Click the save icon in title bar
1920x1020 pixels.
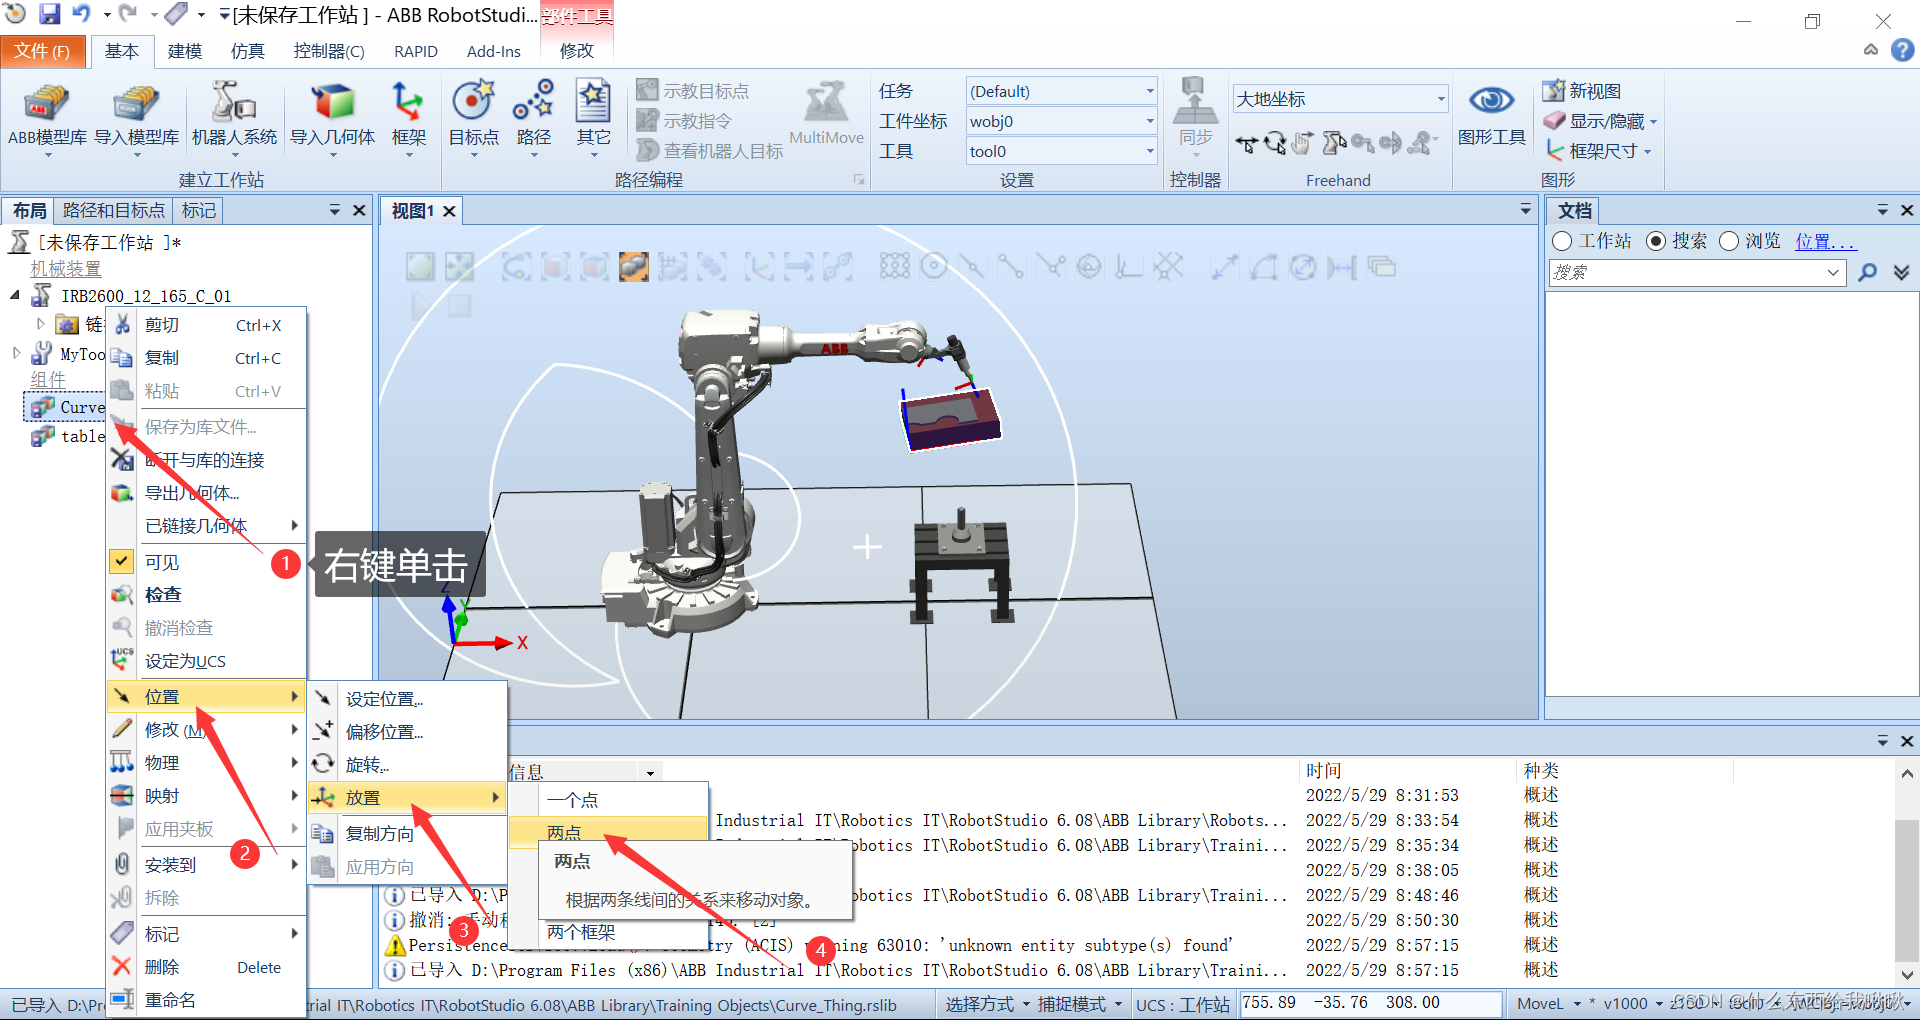[49, 14]
